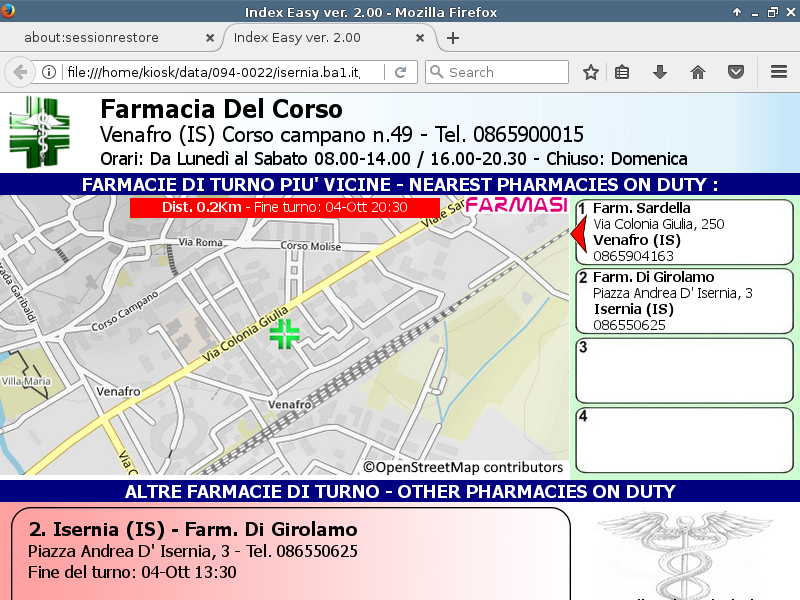Go to the Firefox home page icon
Image resolution: width=800 pixels, height=600 pixels.
[698, 72]
